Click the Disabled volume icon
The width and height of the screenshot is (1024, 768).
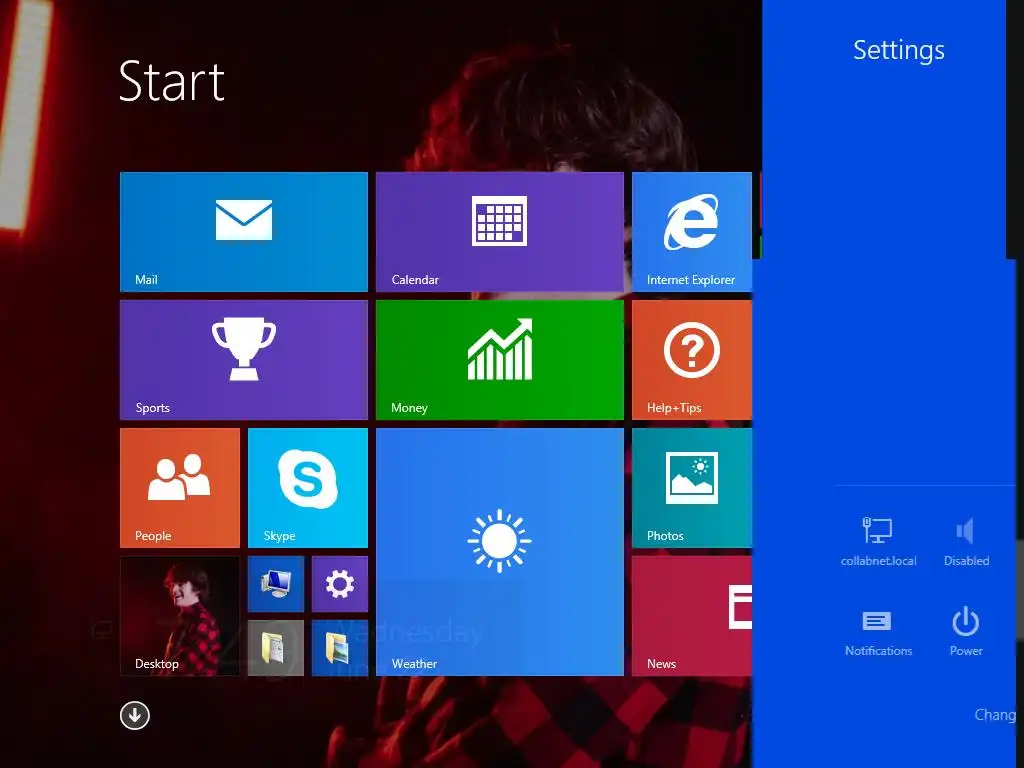(x=967, y=541)
